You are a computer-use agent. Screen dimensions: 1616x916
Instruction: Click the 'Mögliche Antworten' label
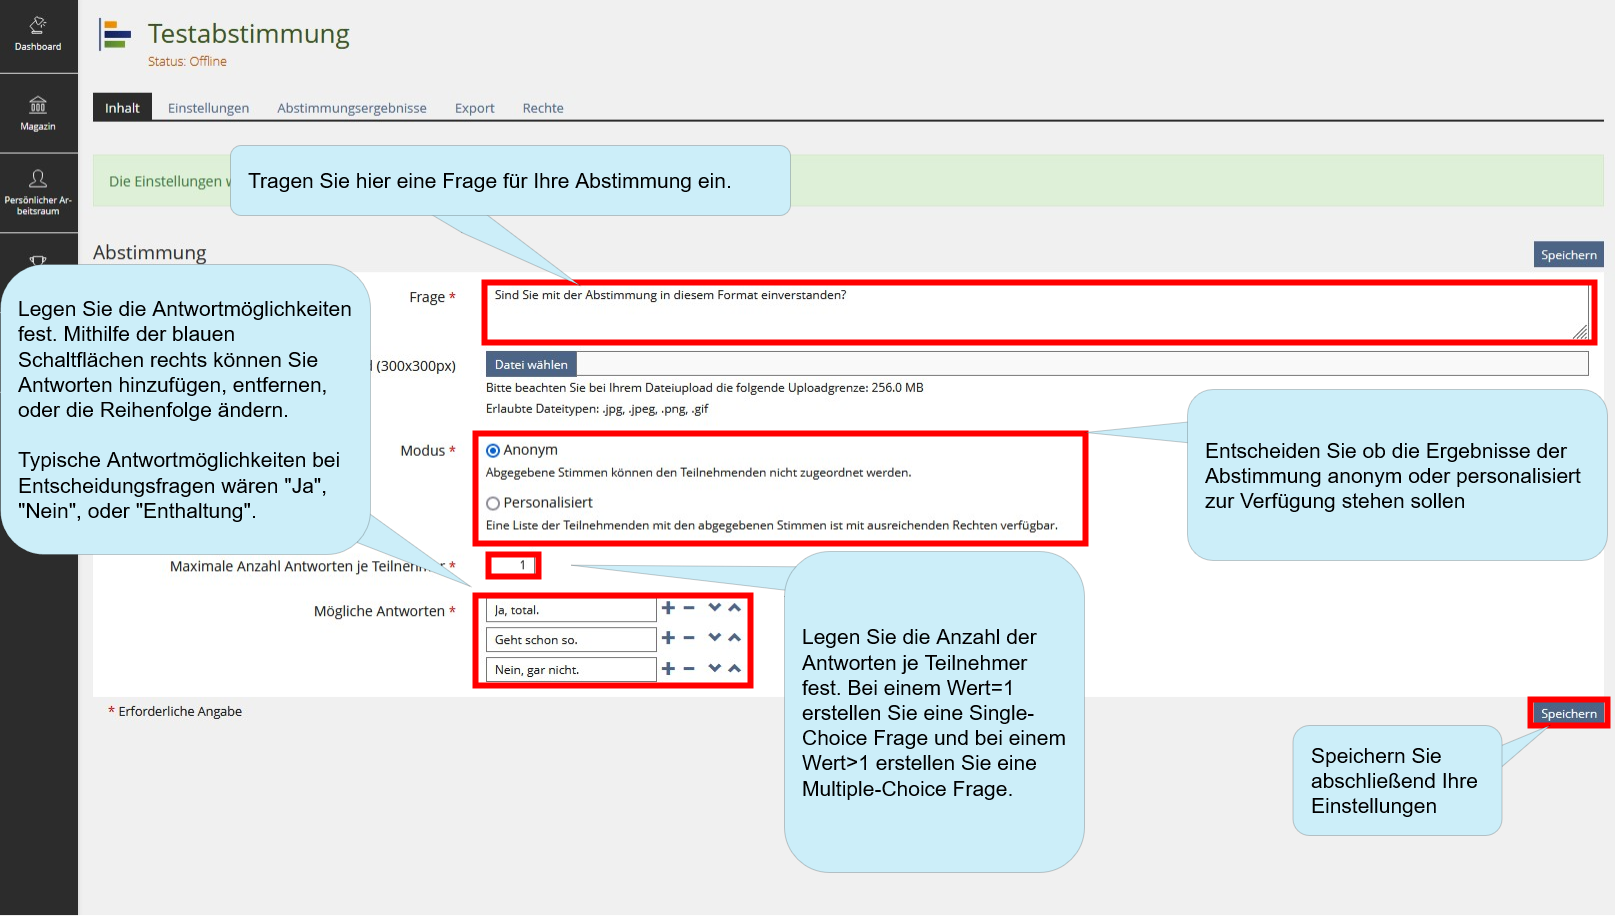379,611
